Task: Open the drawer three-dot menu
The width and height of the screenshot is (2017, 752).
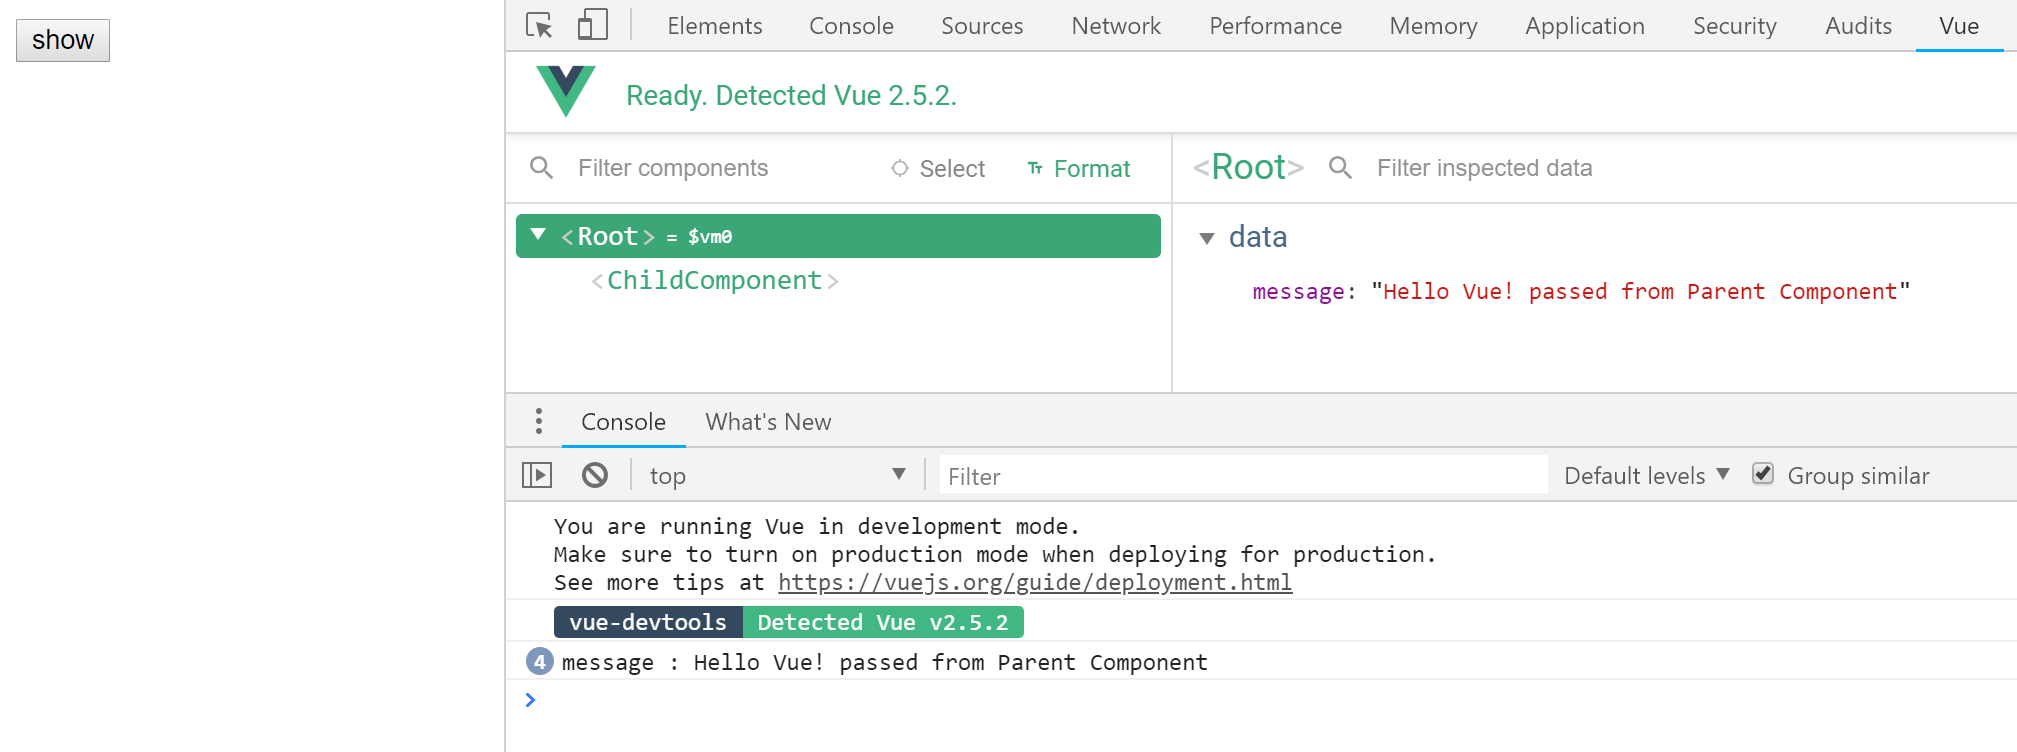Action: click(539, 421)
